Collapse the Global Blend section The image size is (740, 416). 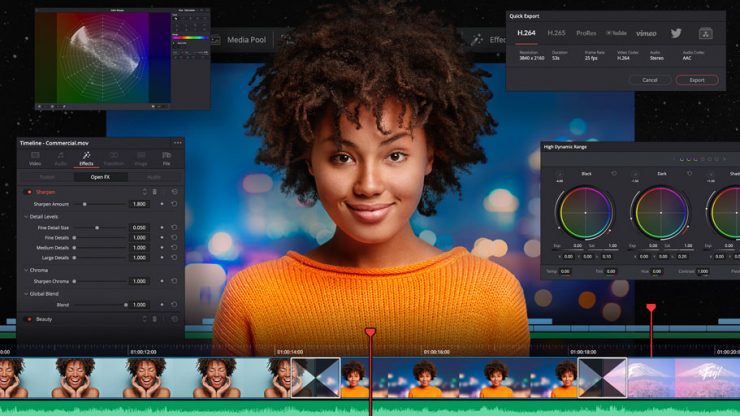click(x=25, y=293)
